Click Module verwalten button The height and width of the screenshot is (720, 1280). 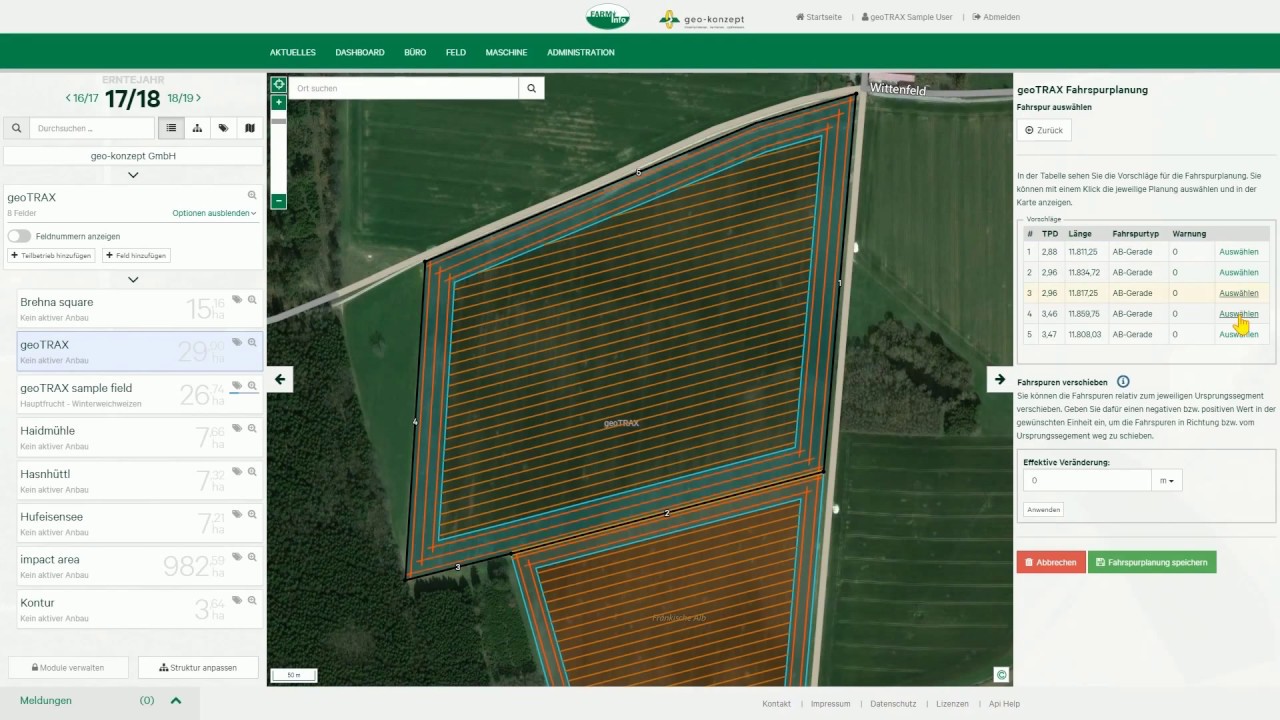[68, 667]
